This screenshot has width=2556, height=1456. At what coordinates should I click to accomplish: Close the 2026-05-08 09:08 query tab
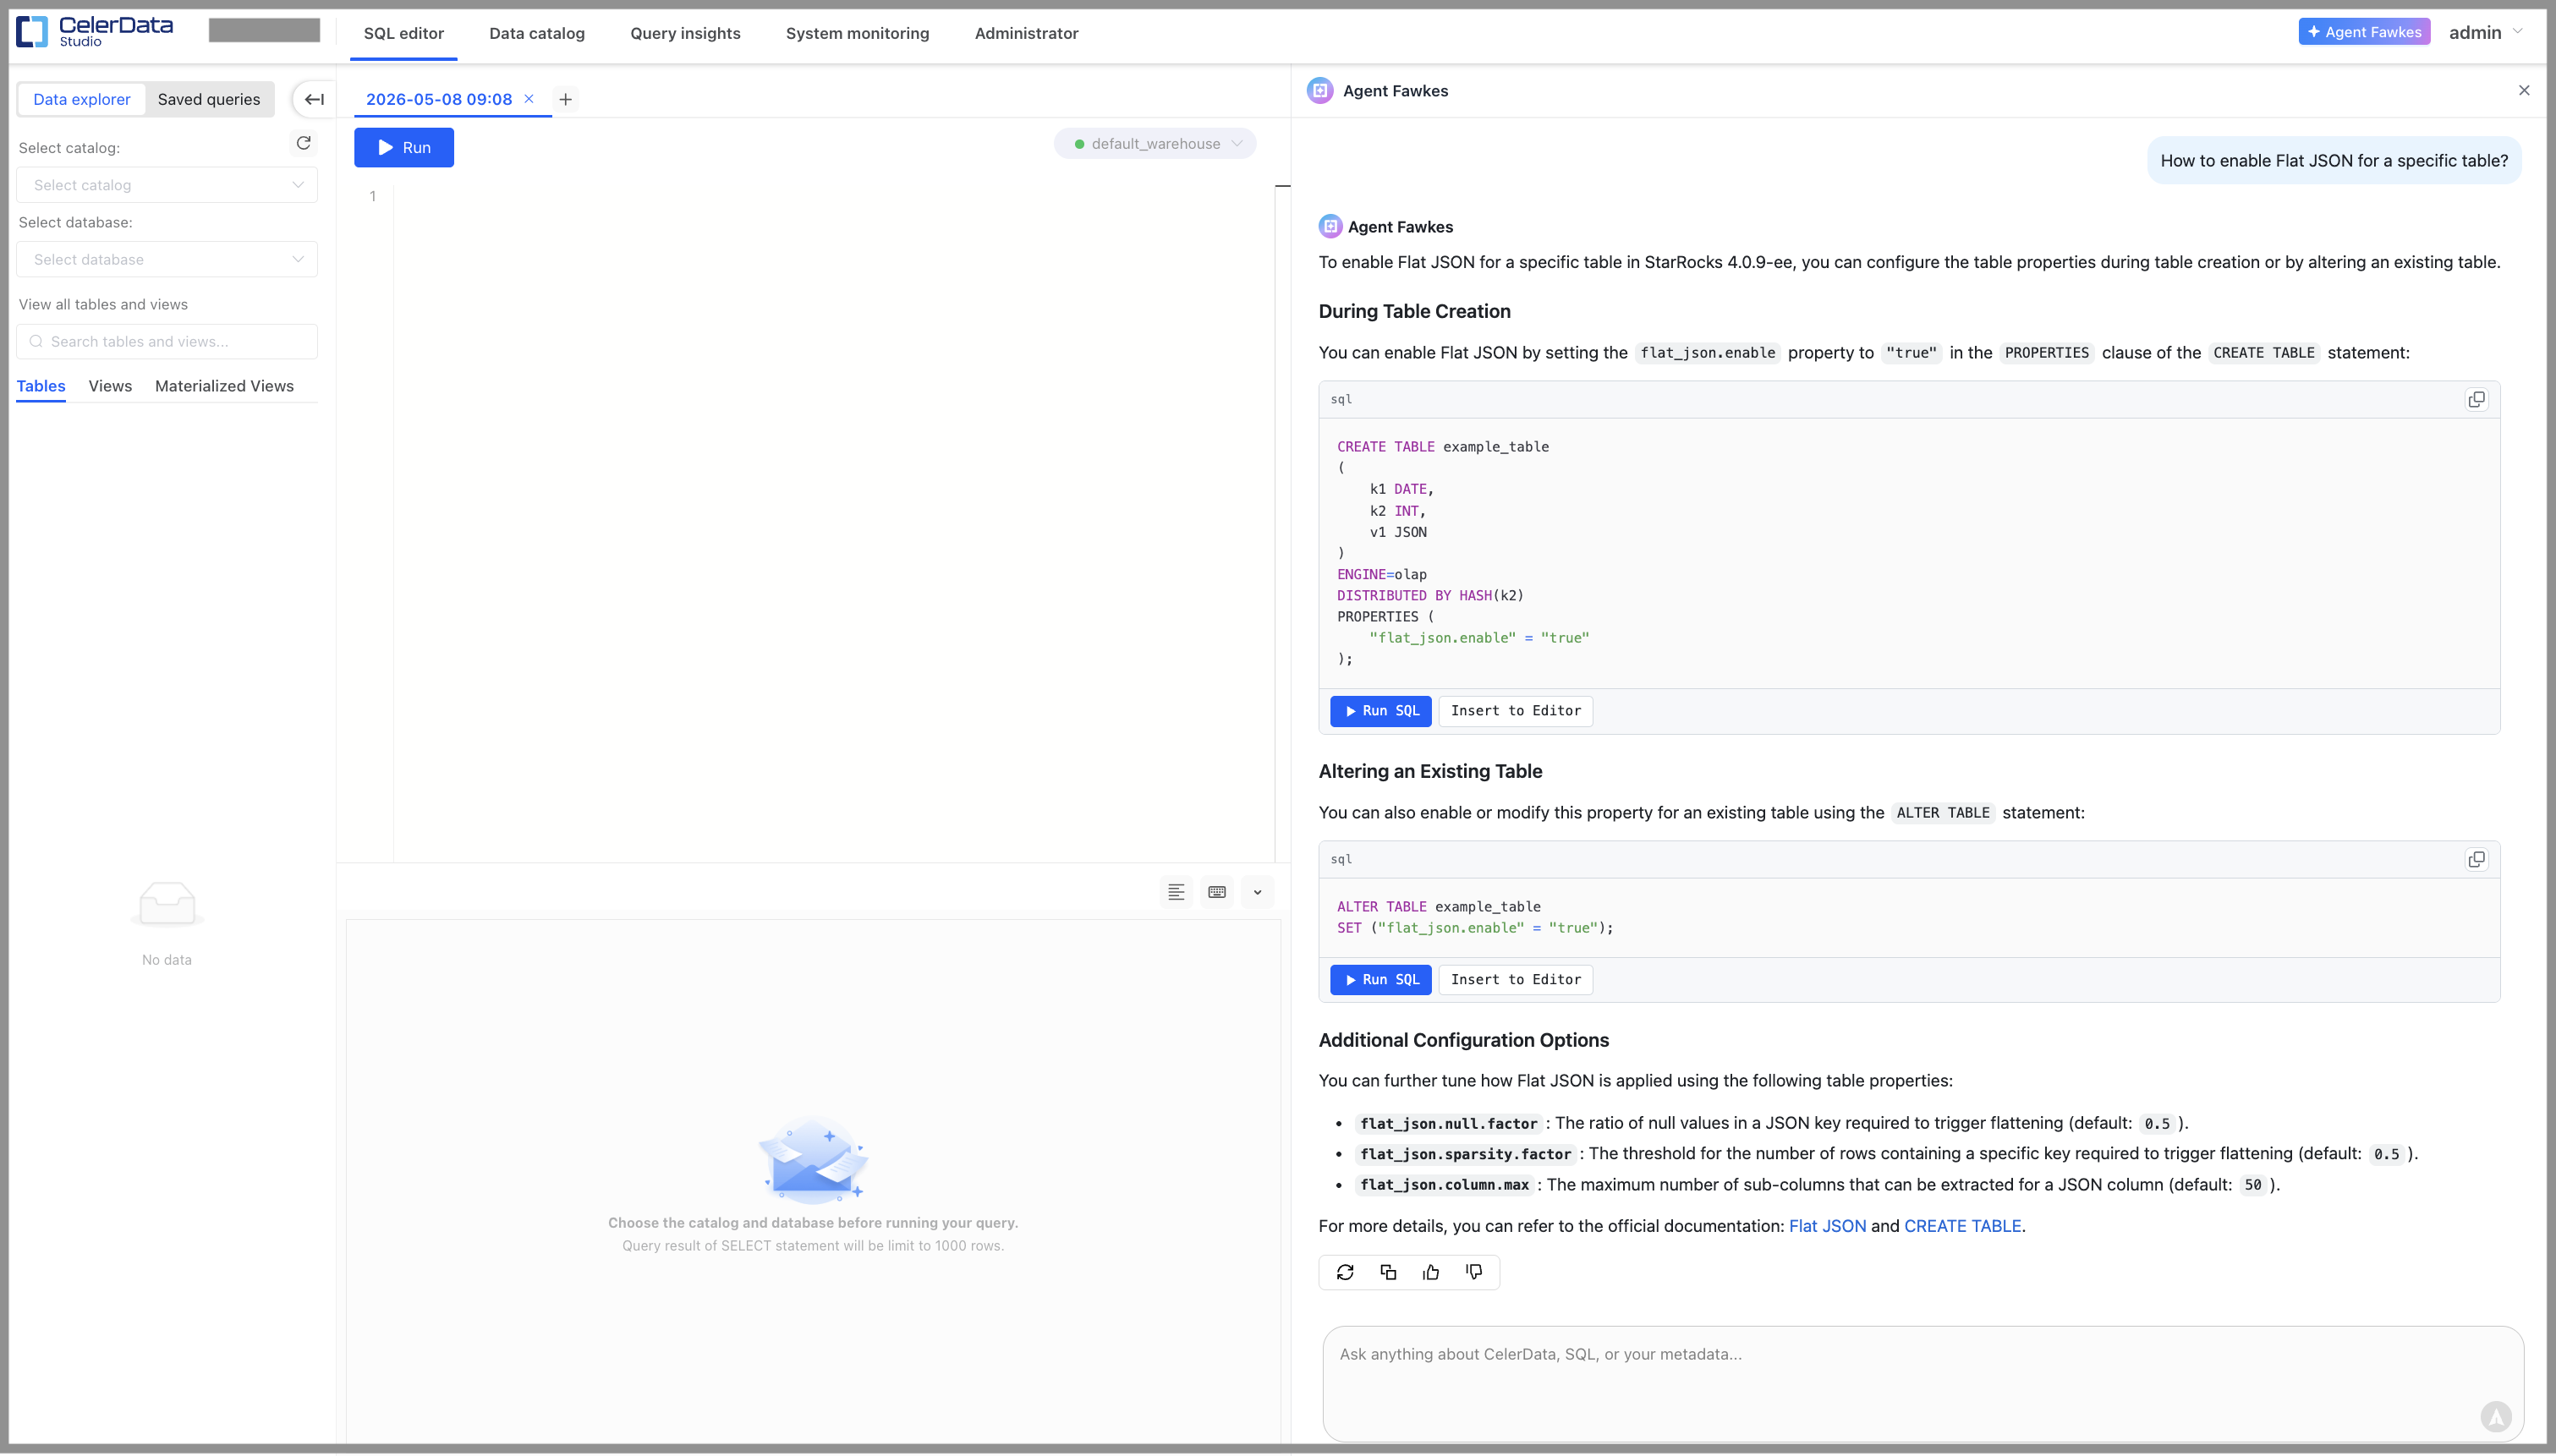tap(529, 98)
